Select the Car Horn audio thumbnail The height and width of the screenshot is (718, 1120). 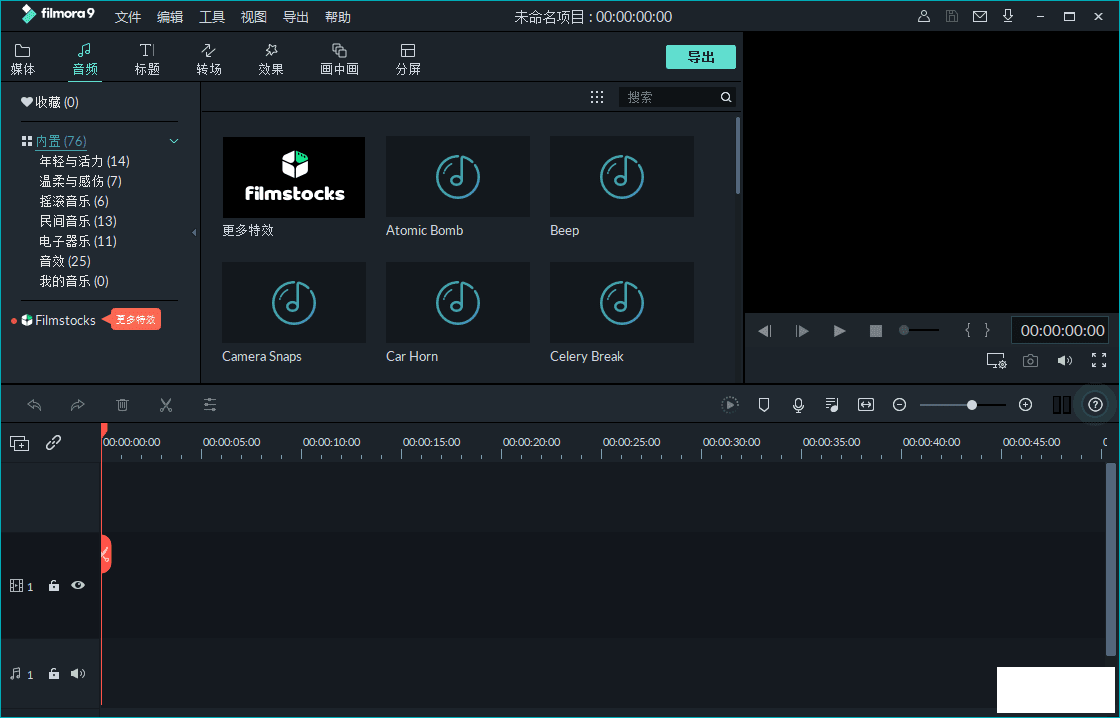(x=458, y=302)
